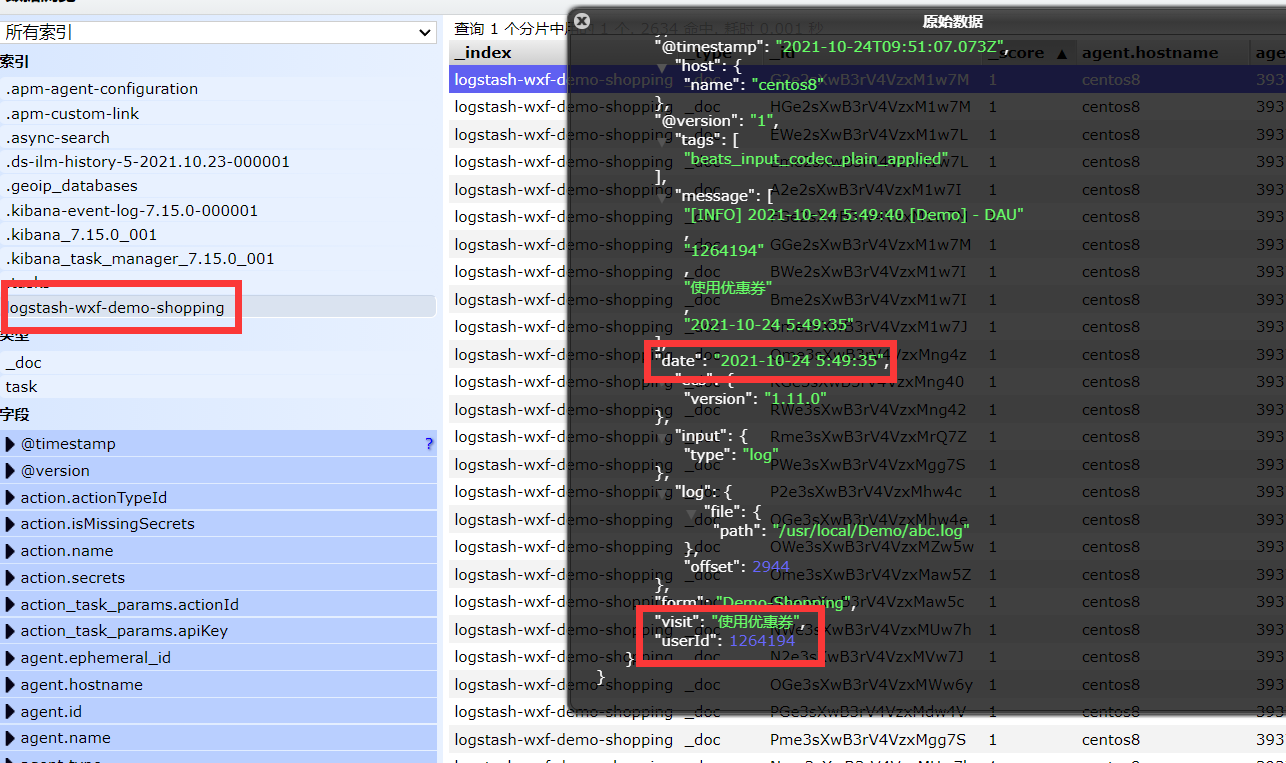
Task: Click the "/usr/local/Demo/abc.log" path value
Action: pos(871,530)
